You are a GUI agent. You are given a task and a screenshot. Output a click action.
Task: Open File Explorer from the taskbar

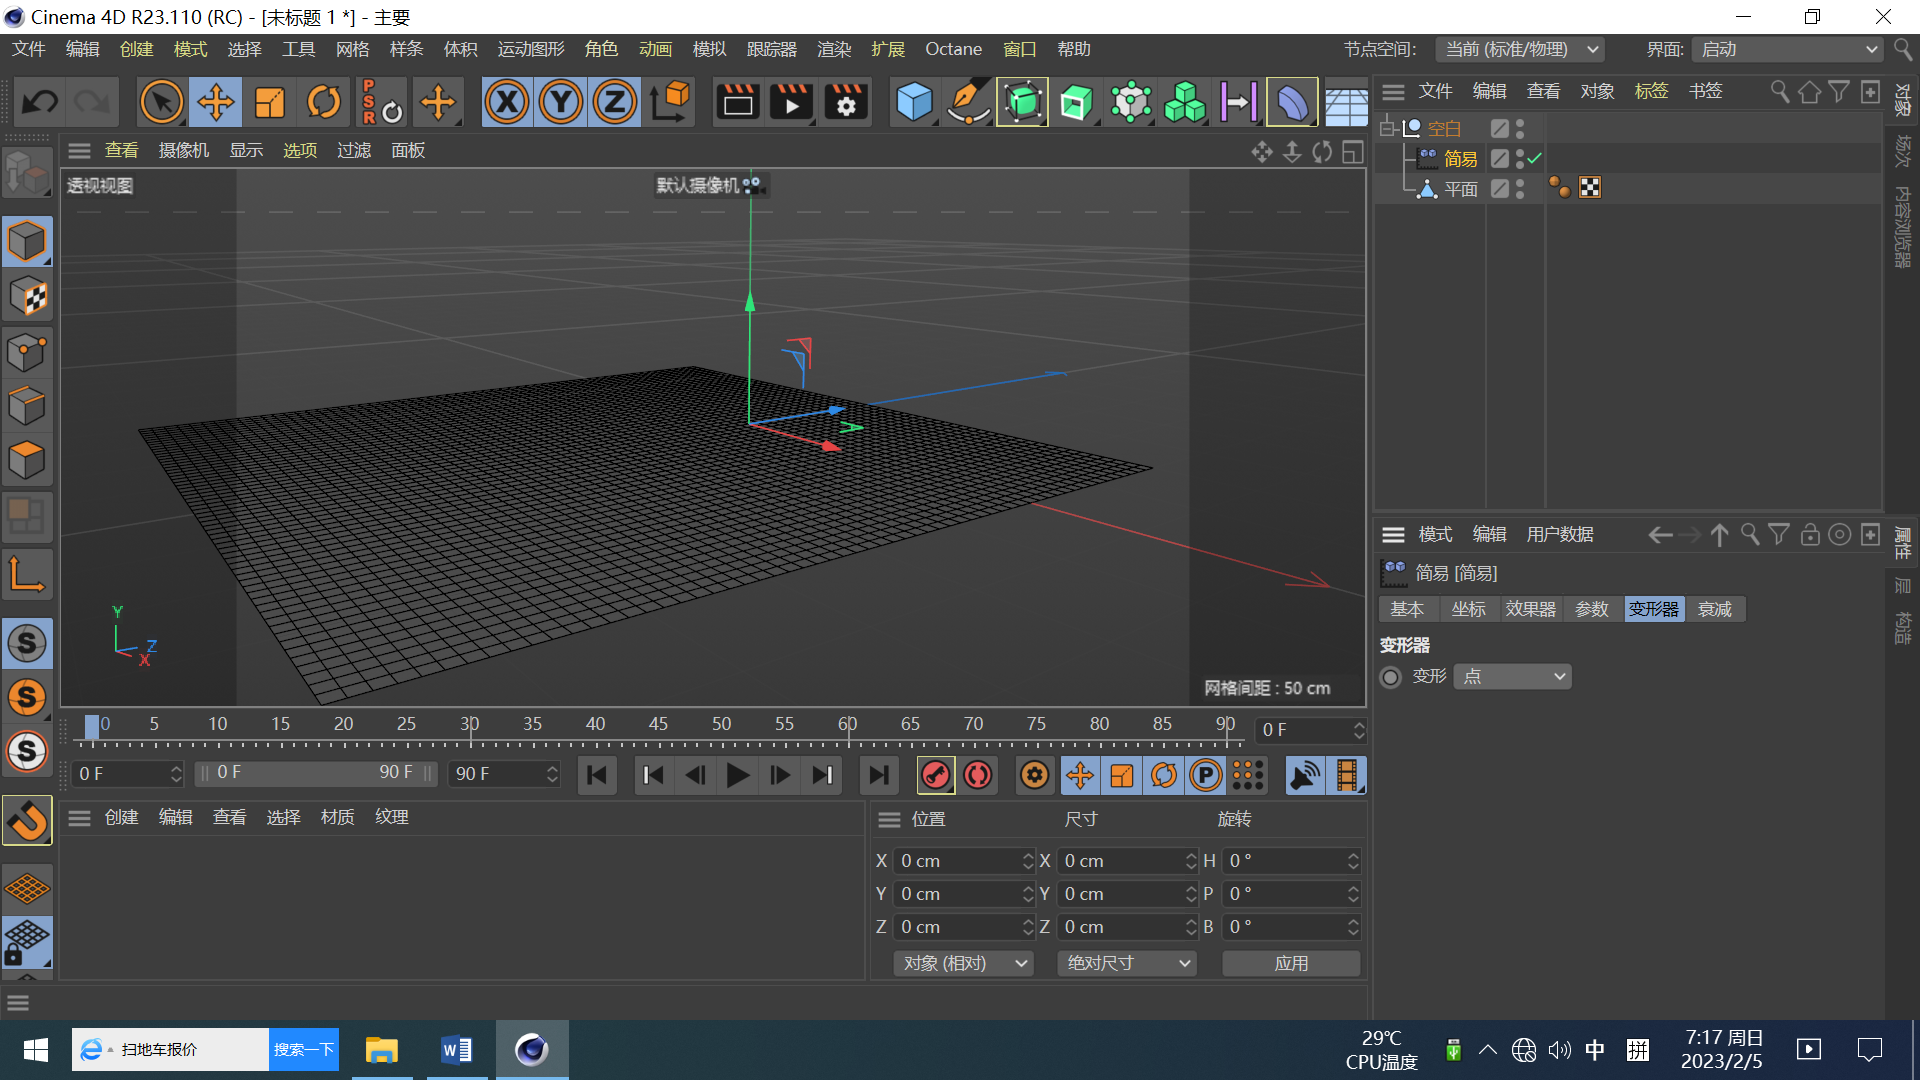[381, 1050]
